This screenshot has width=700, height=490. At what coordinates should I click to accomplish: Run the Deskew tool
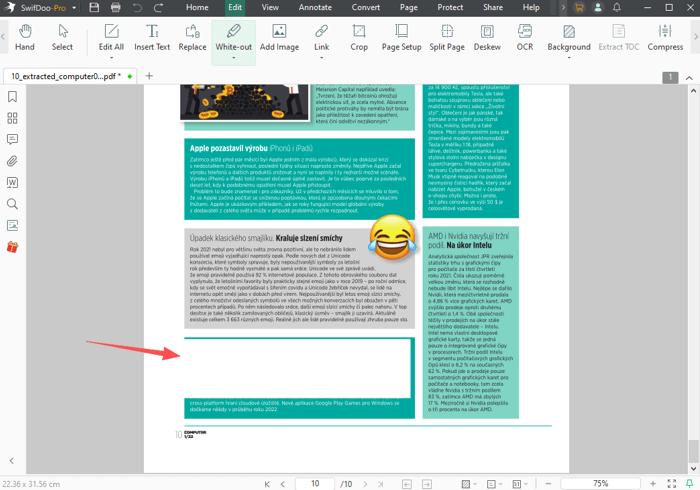(487, 38)
